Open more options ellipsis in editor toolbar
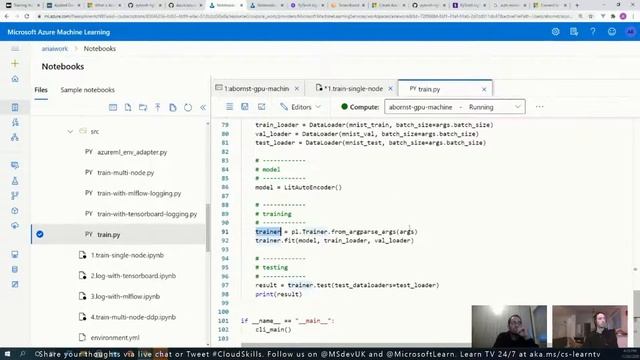 (x=540, y=107)
